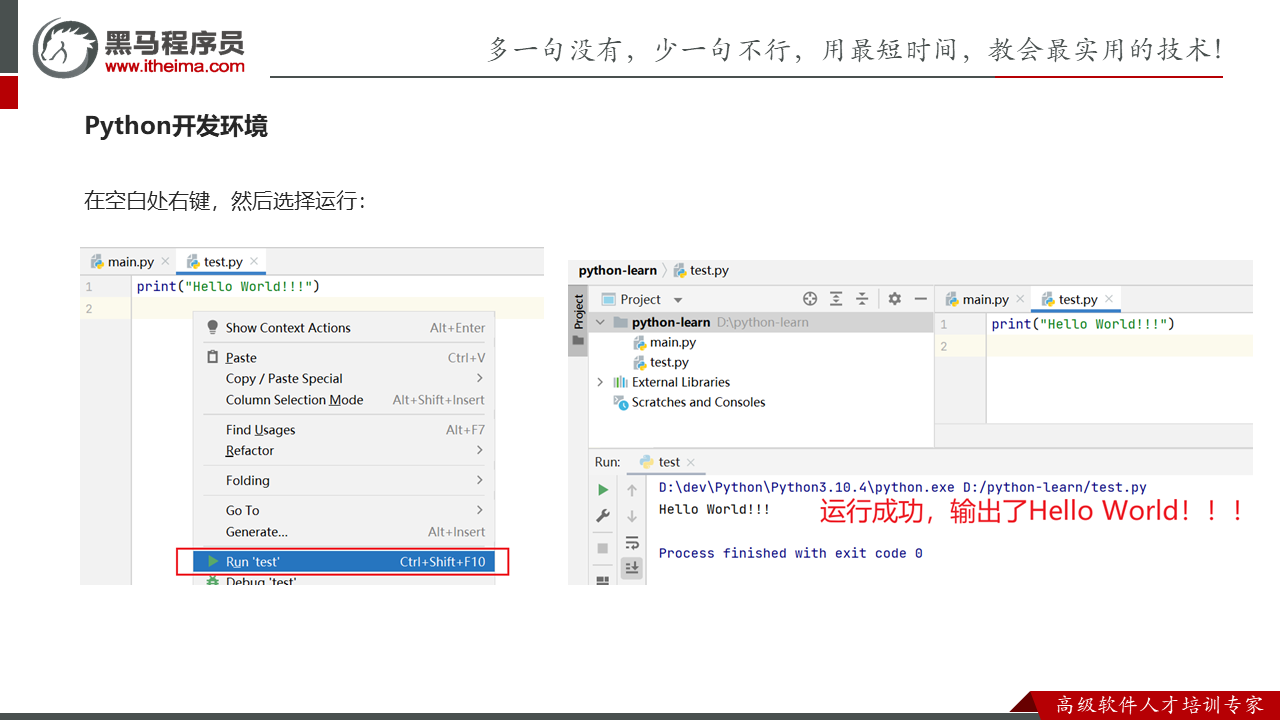Click the gray Stop square in Run panel
The image size is (1280, 720).
[x=603, y=548]
